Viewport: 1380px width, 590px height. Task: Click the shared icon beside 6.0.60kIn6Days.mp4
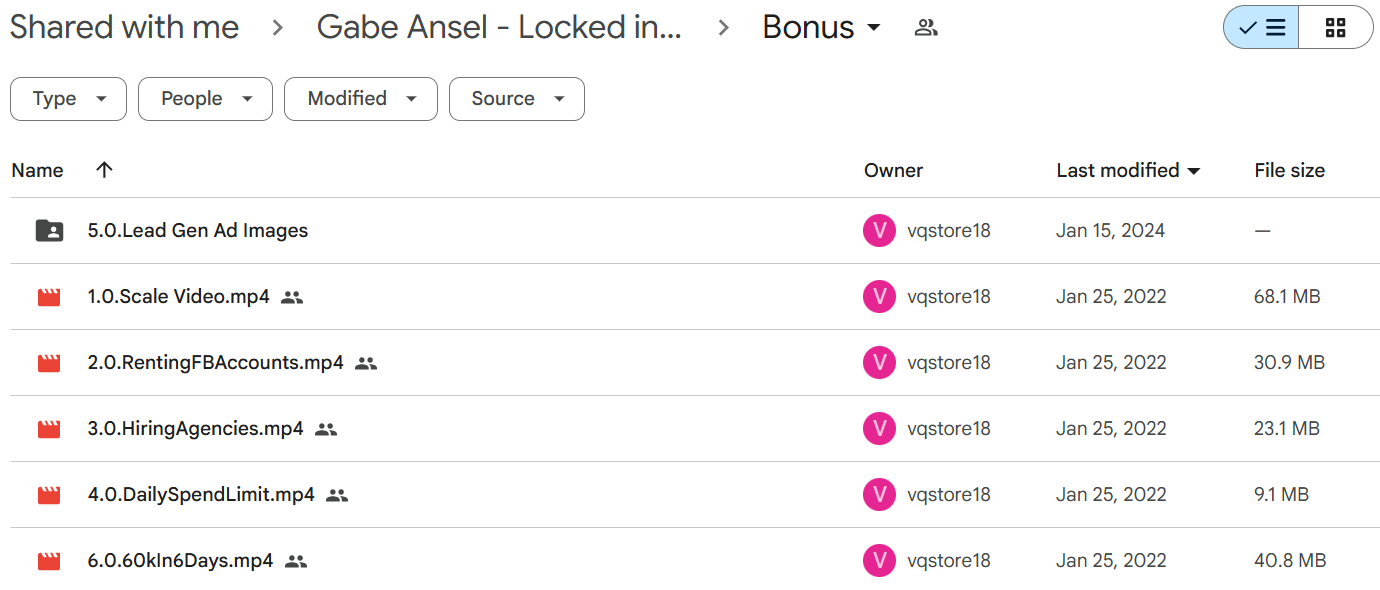coord(296,561)
